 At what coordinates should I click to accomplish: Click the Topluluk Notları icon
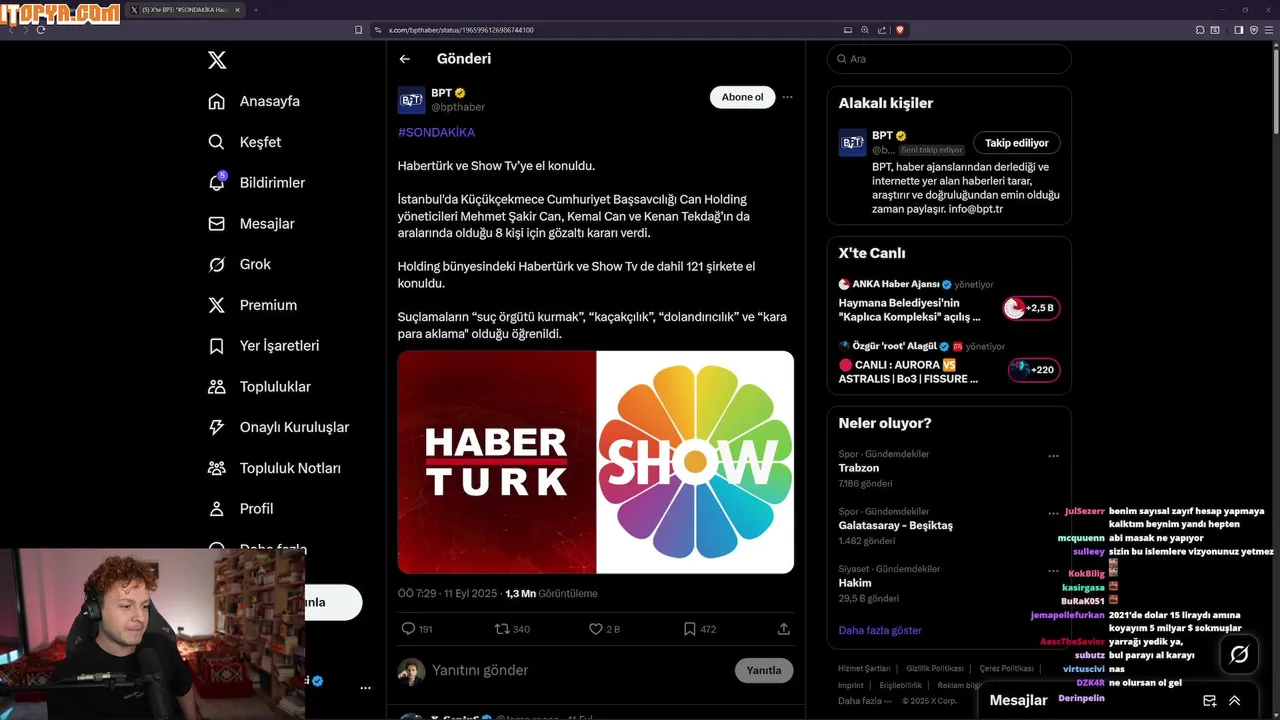click(217, 468)
